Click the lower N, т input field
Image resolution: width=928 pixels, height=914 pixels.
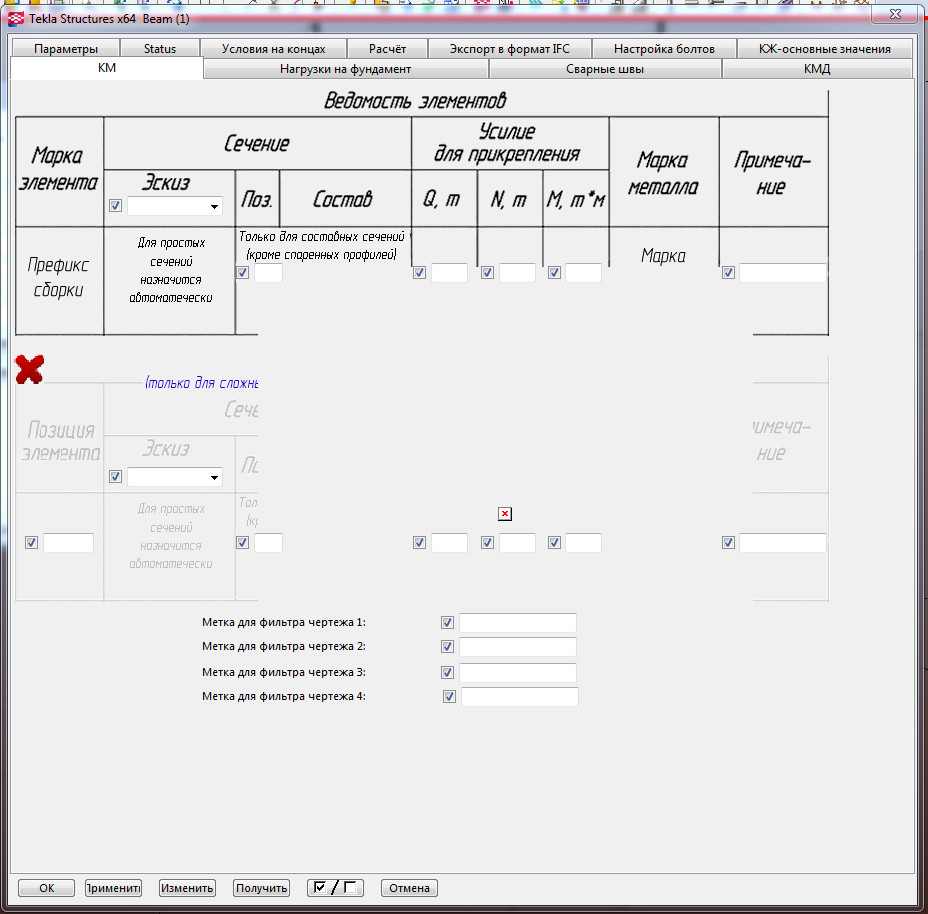tap(517, 543)
